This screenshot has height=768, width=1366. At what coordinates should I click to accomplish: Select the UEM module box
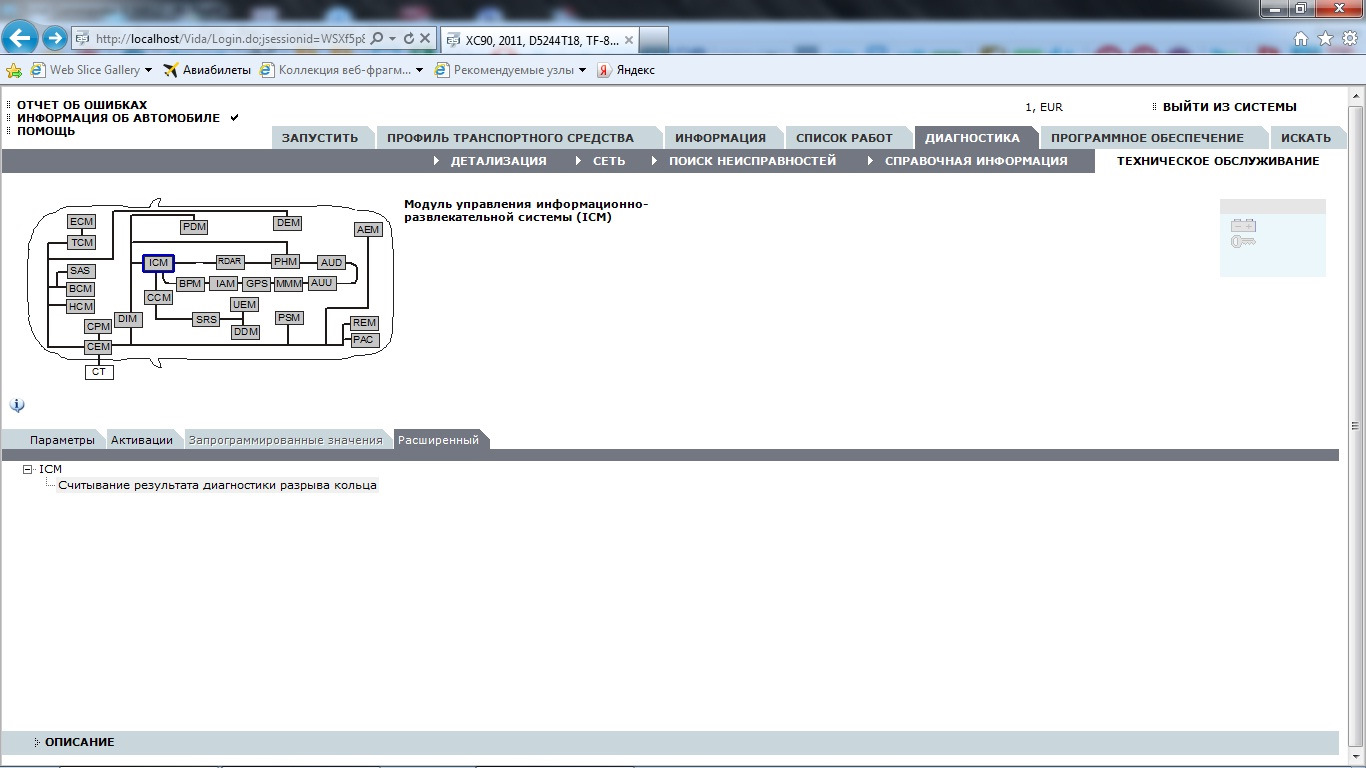point(244,304)
